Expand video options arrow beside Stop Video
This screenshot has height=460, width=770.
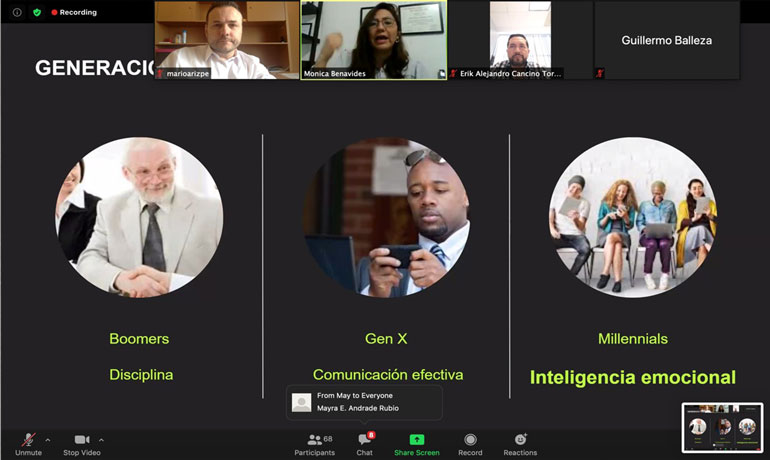(101, 440)
